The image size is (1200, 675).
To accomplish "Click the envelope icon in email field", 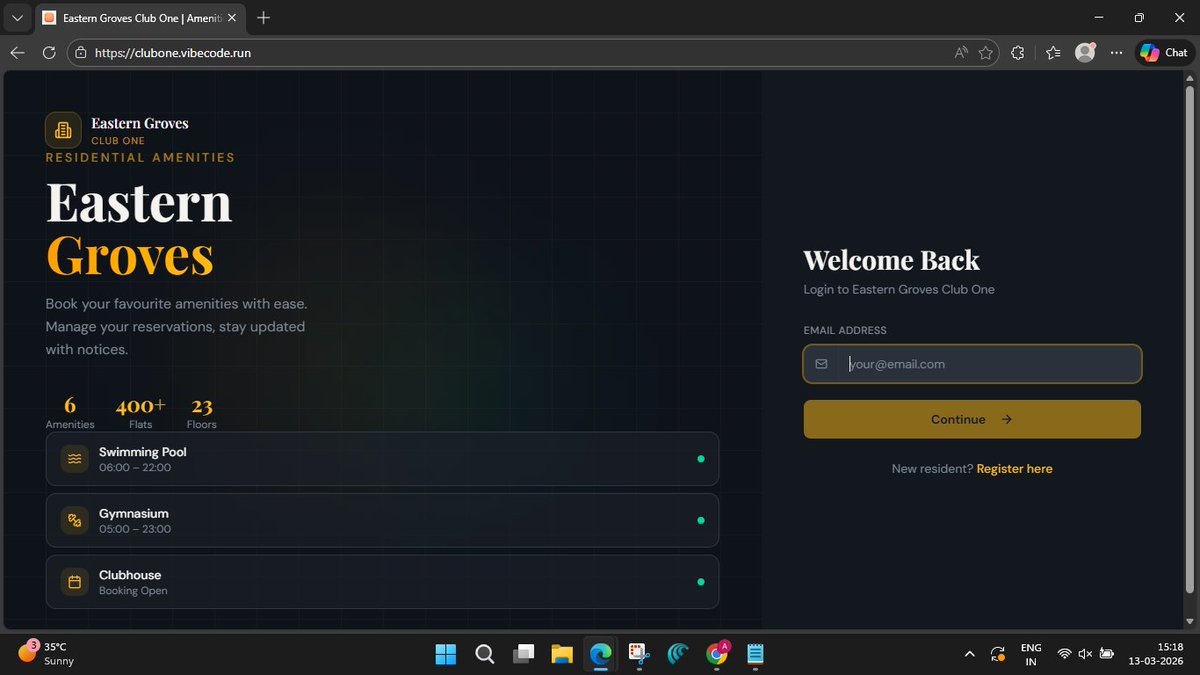I will click(821, 364).
